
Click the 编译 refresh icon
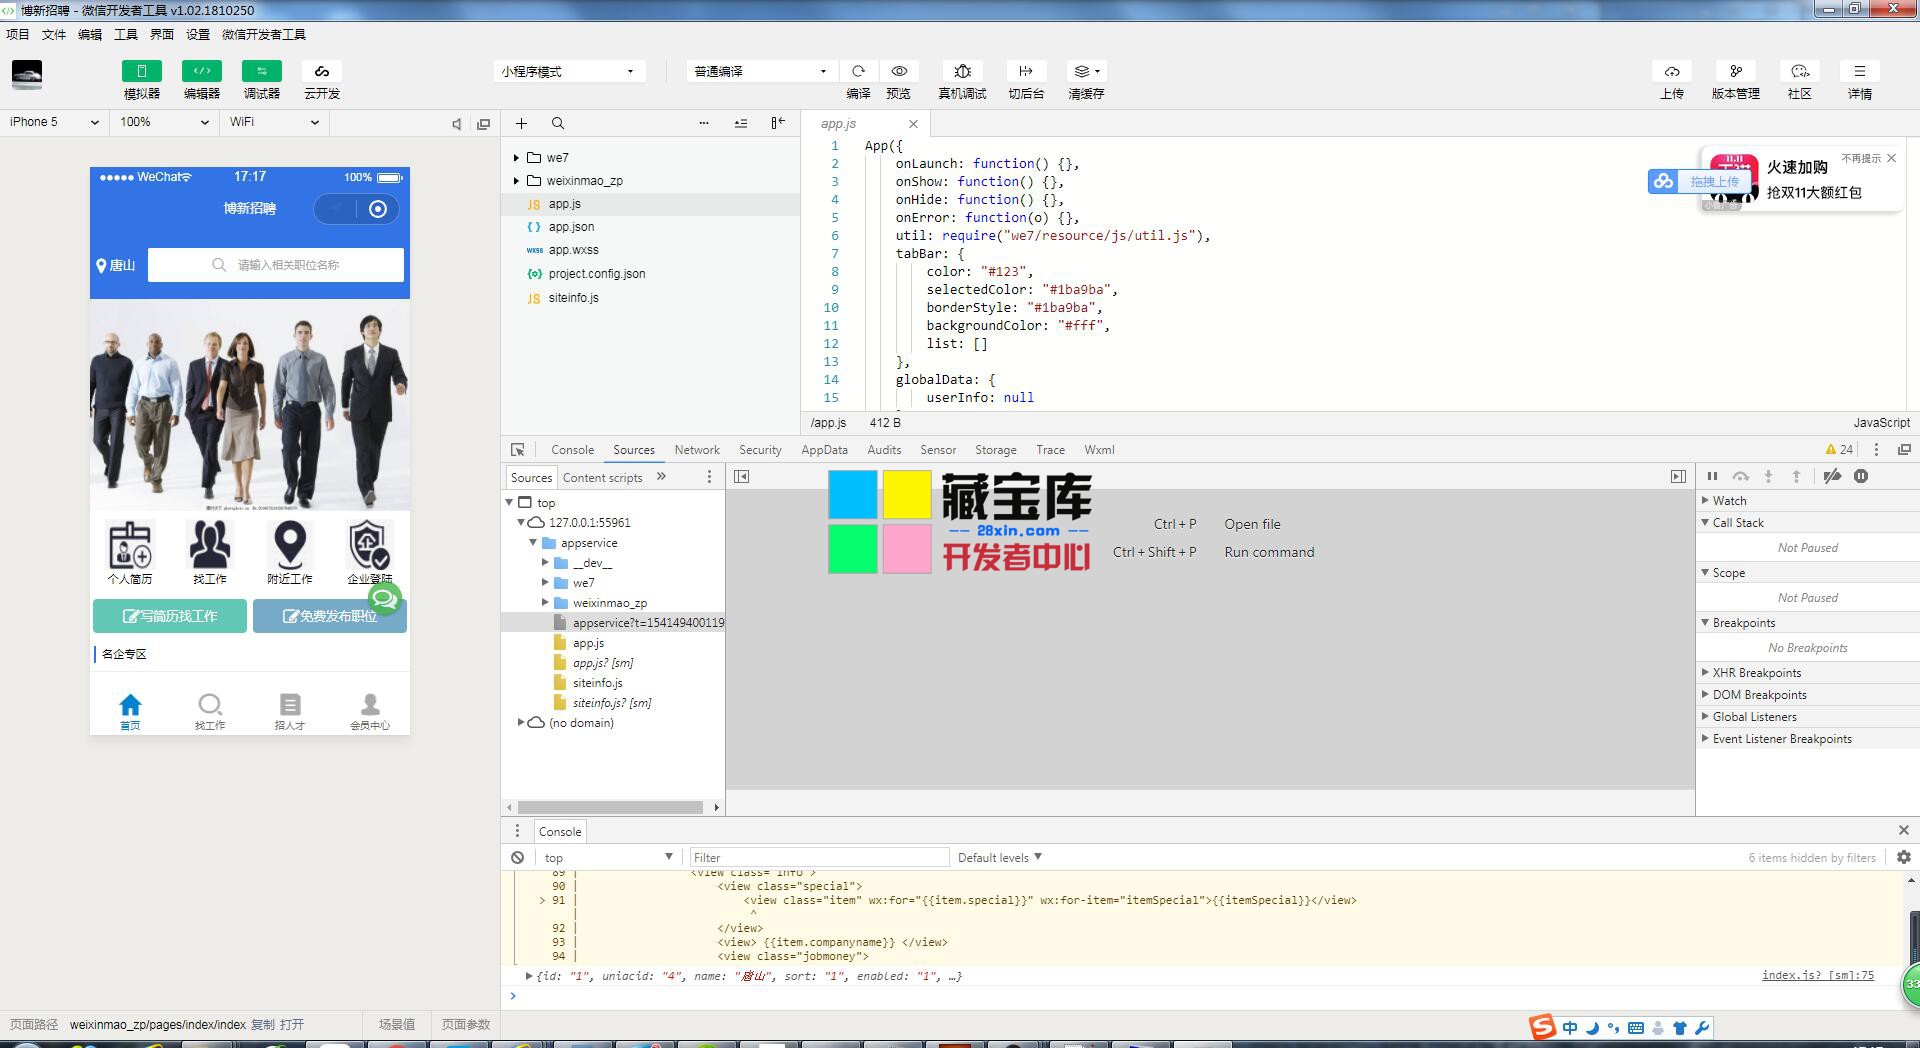pos(858,71)
